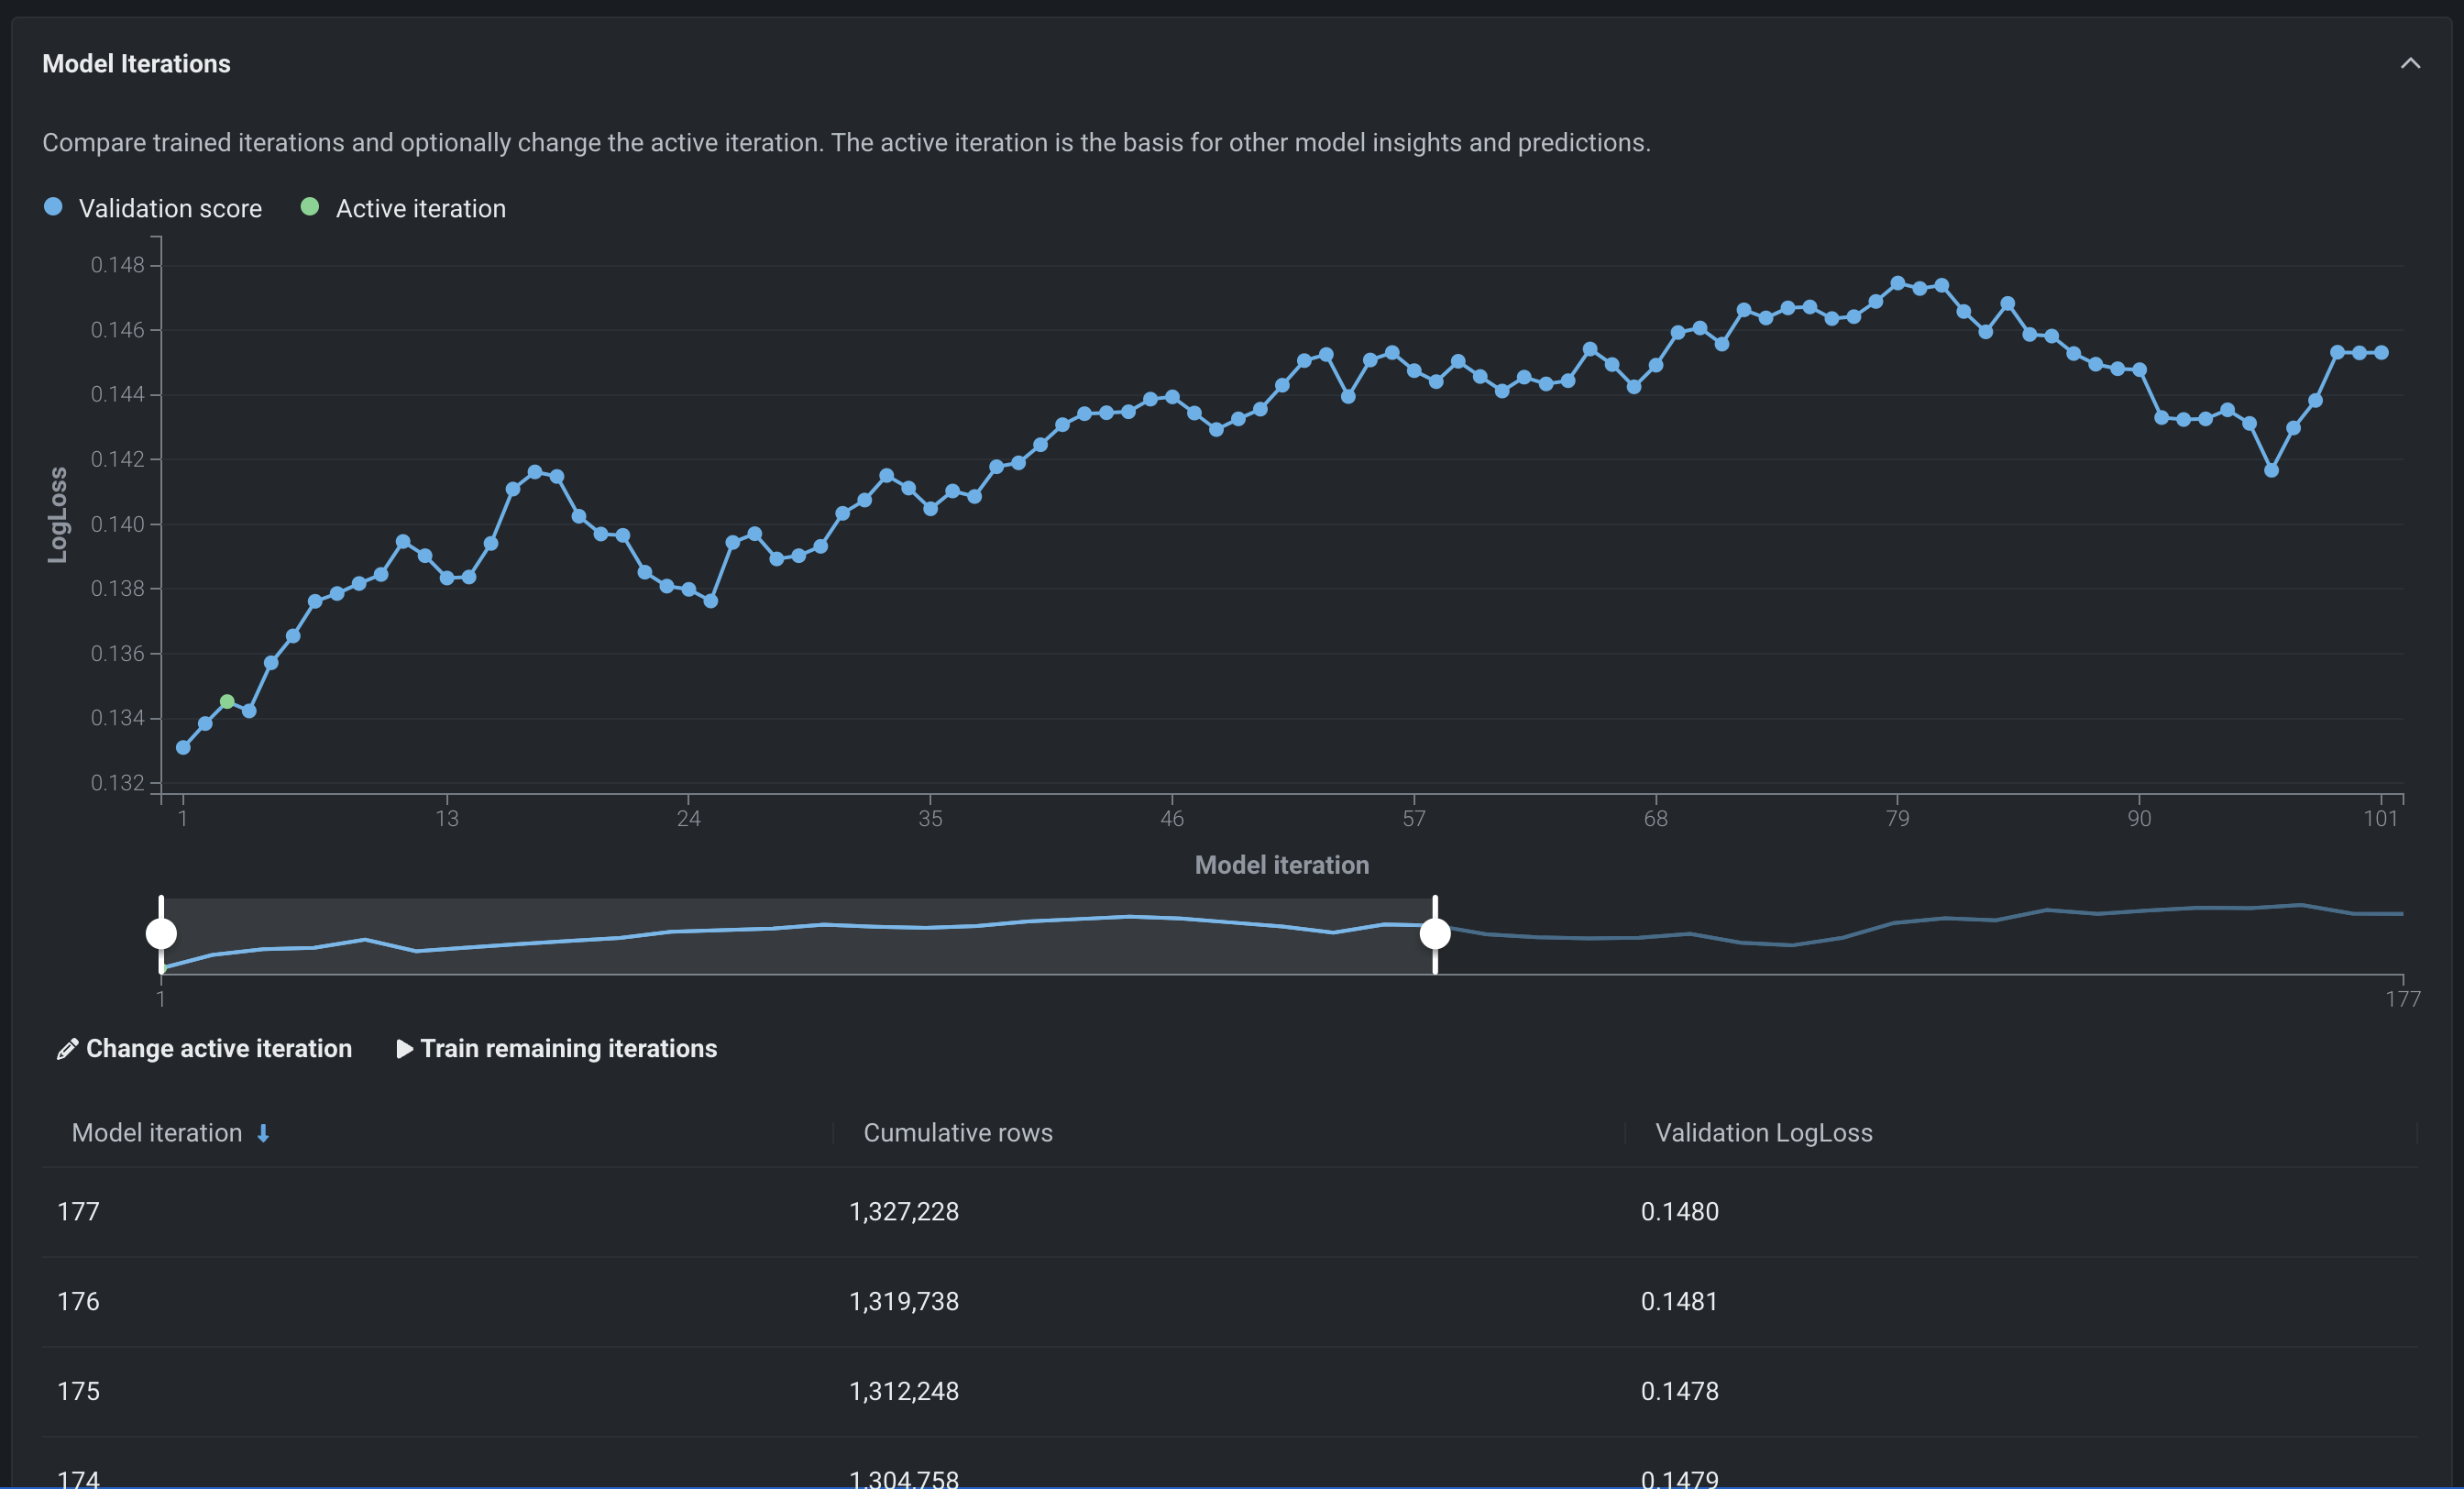This screenshot has width=2464, height=1489.
Task: Sort by Cumulative rows column header
Action: 957,1133
